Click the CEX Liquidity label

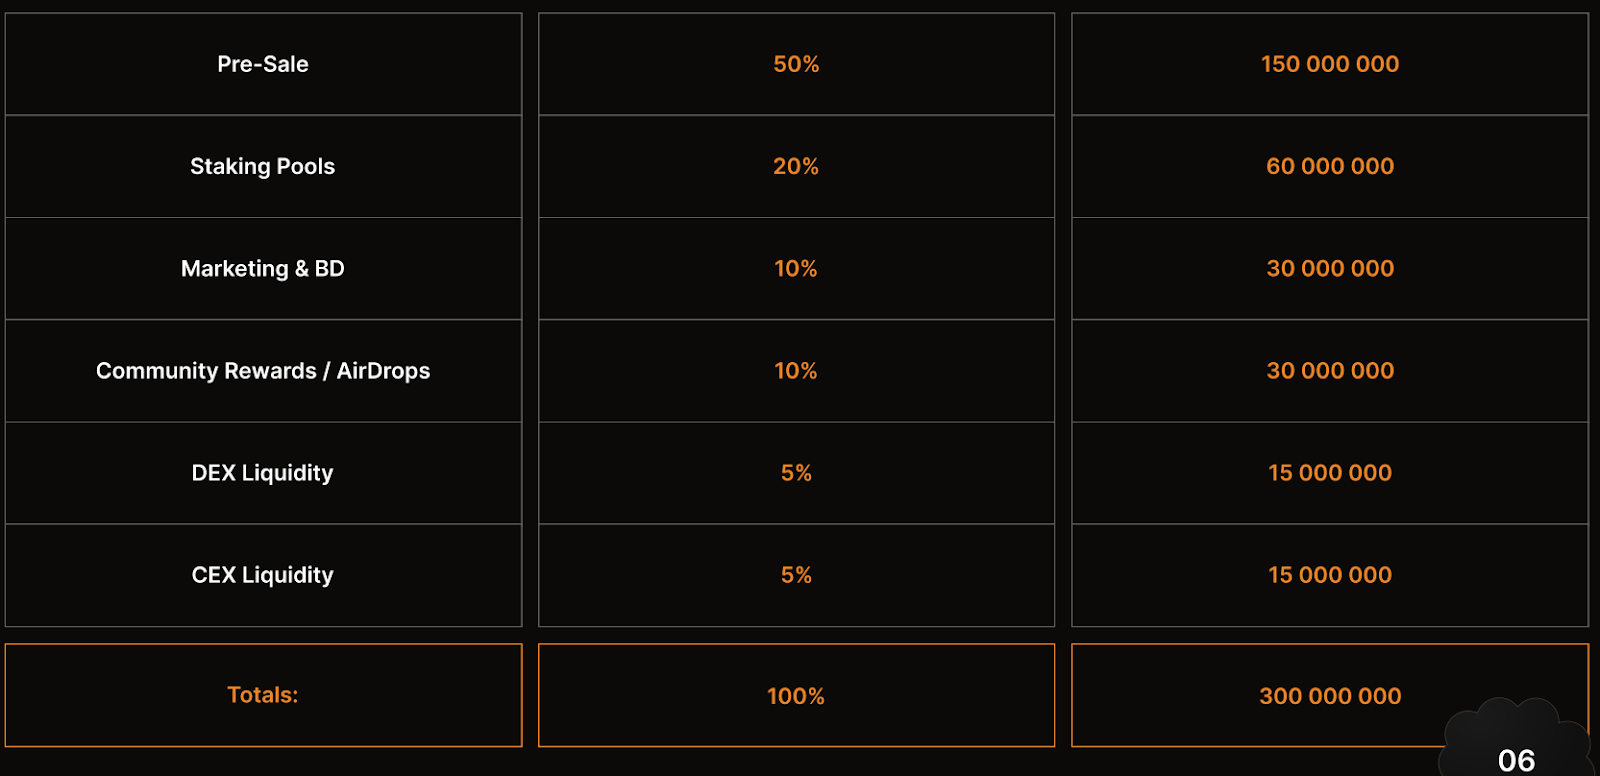(x=263, y=575)
